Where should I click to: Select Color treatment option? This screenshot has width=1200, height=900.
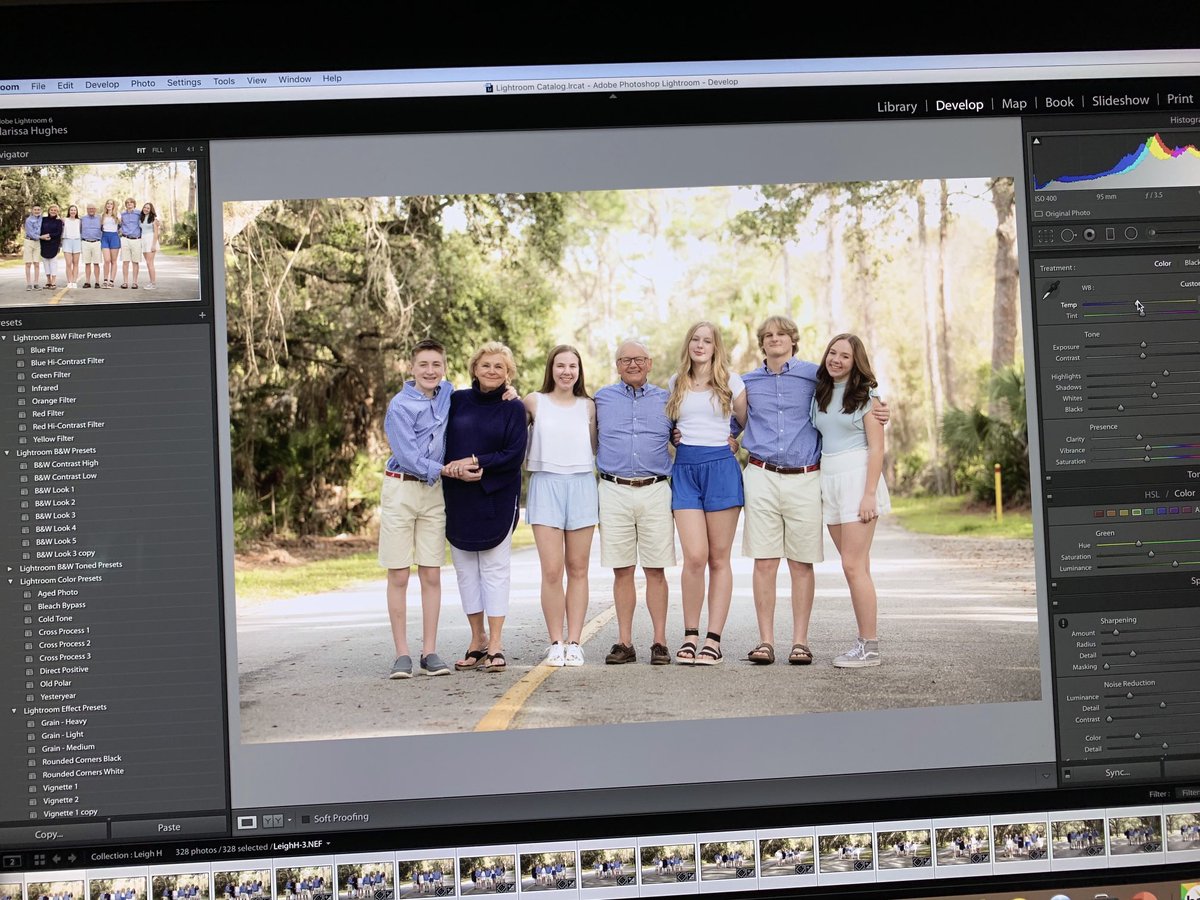pyautogui.click(x=1162, y=264)
